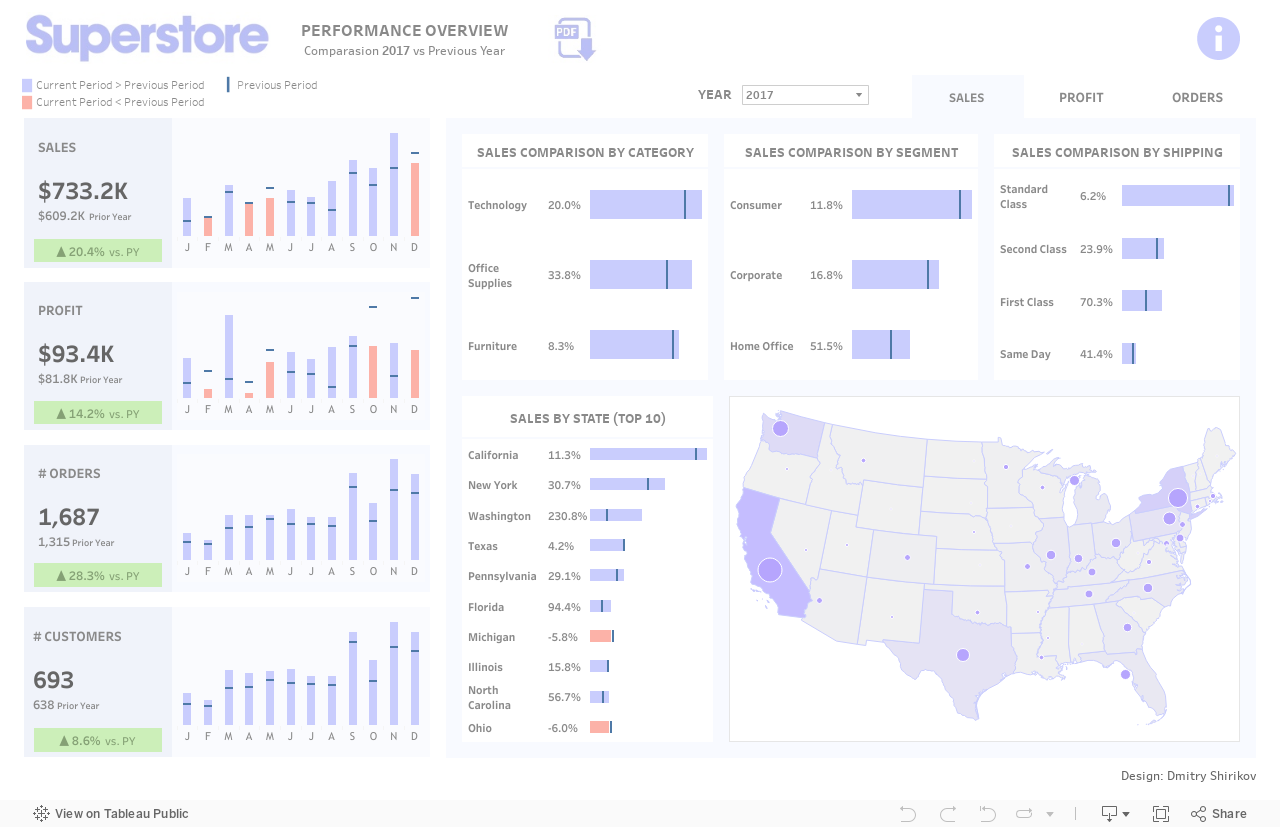Select the First Class shipping bar
This screenshot has width=1280, height=827.
1142,301
